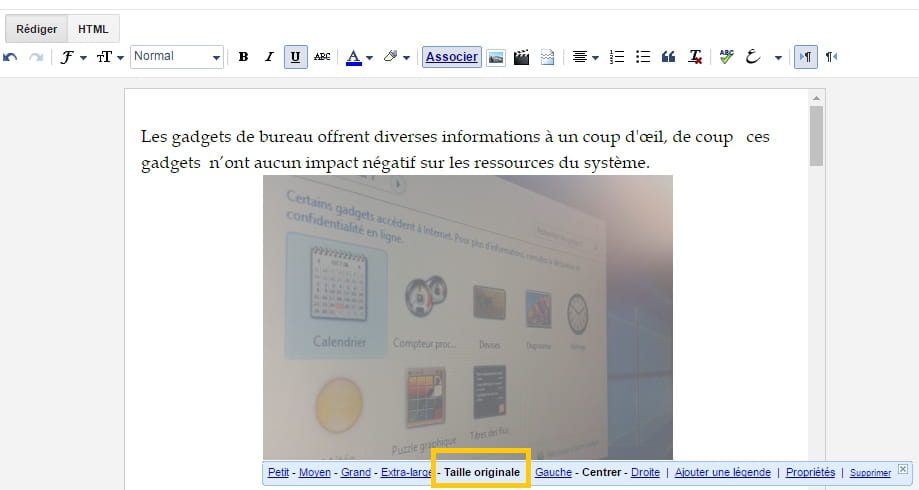This screenshot has height=490, width=919.
Task: Remove formatting with the crossed T icon
Action: (695, 57)
